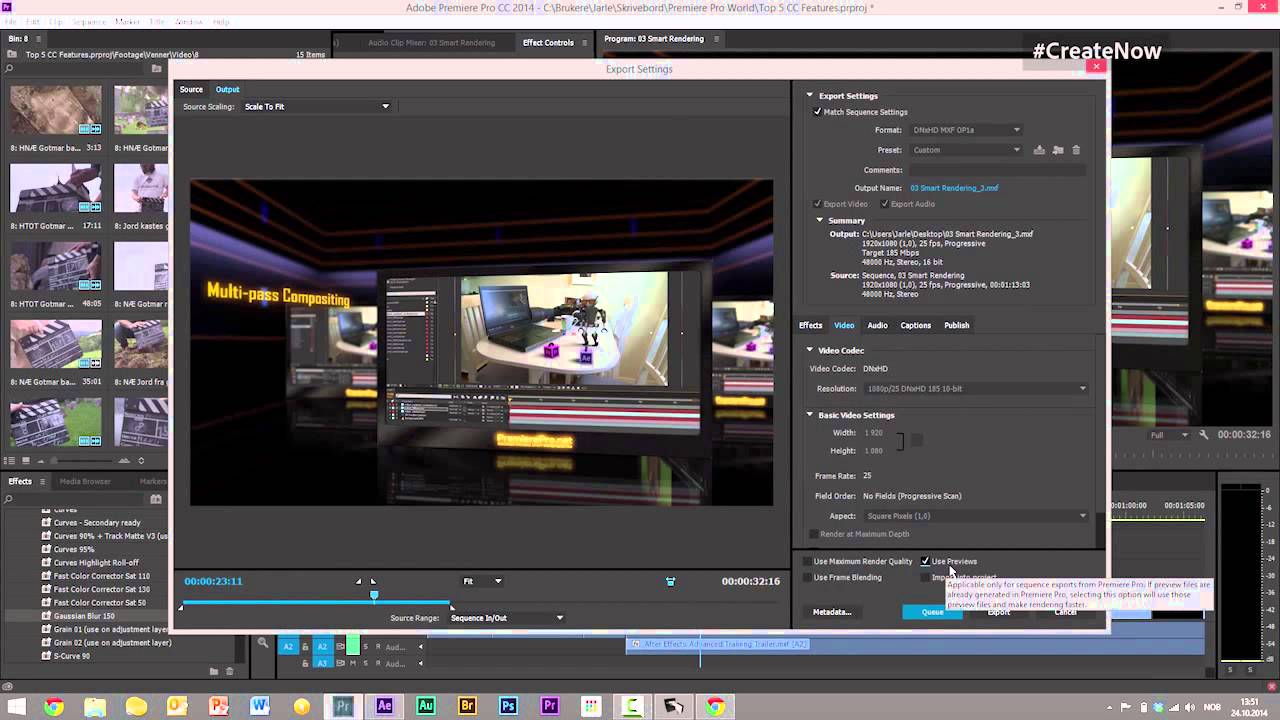Collapse the Export Settings section

click(810, 96)
